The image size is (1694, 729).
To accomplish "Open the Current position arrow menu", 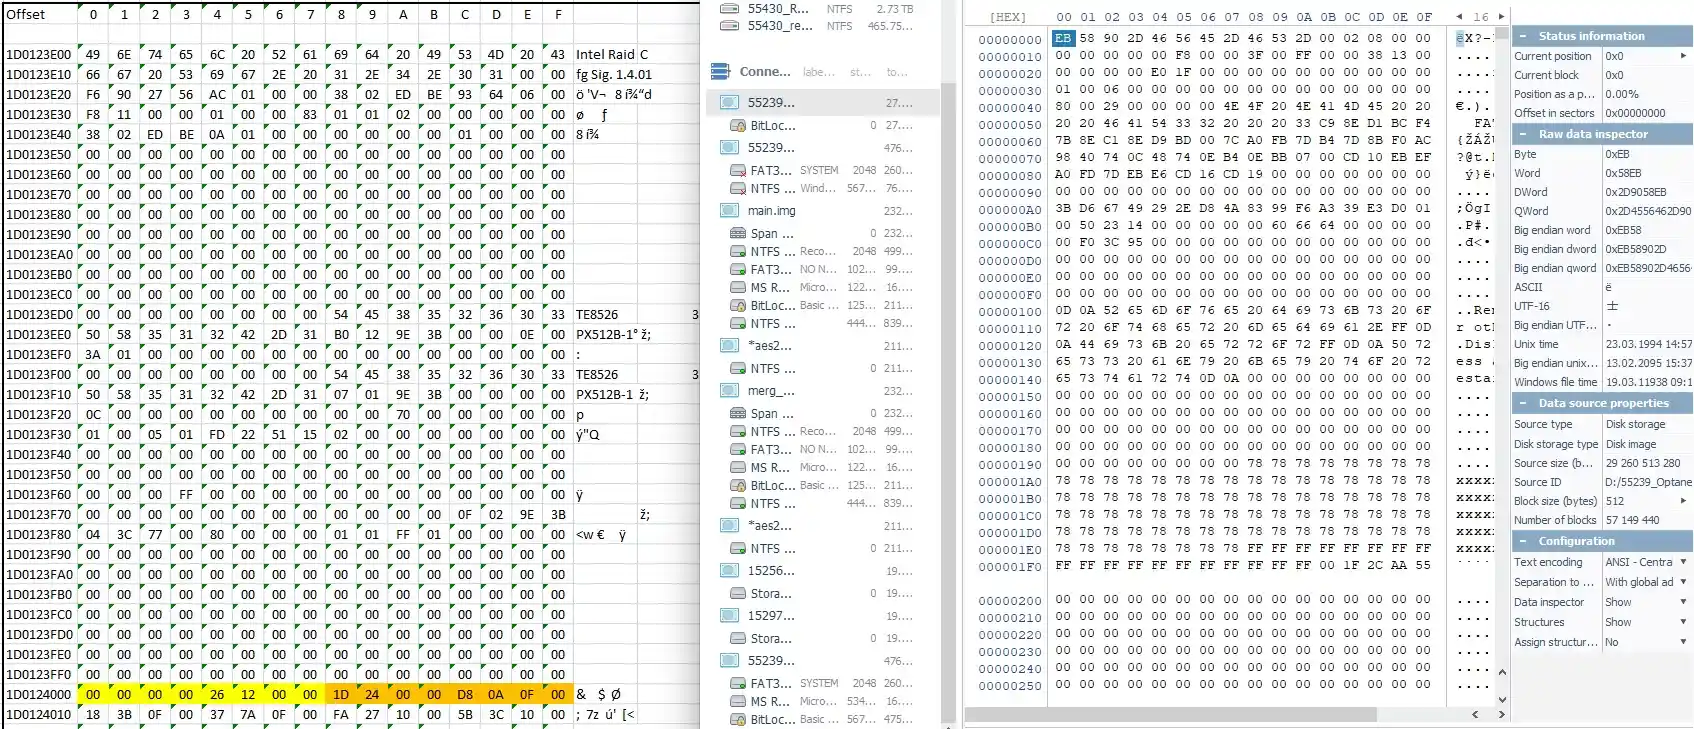I will pos(1684,56).
